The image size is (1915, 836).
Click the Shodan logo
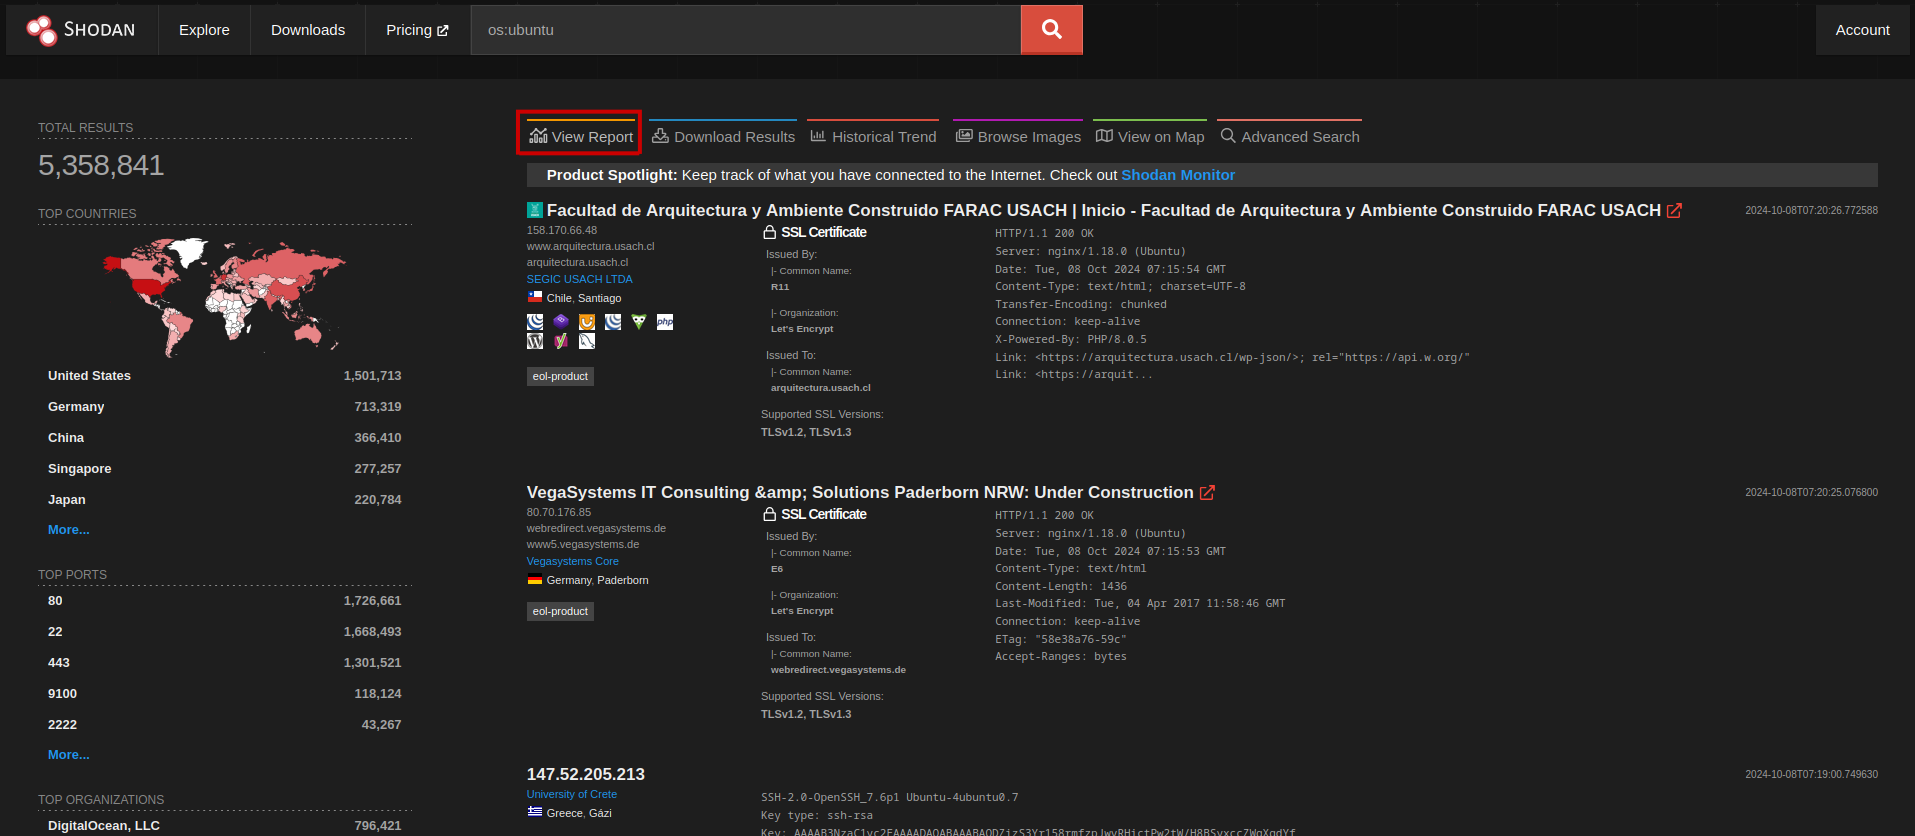[x=81, y=30]
